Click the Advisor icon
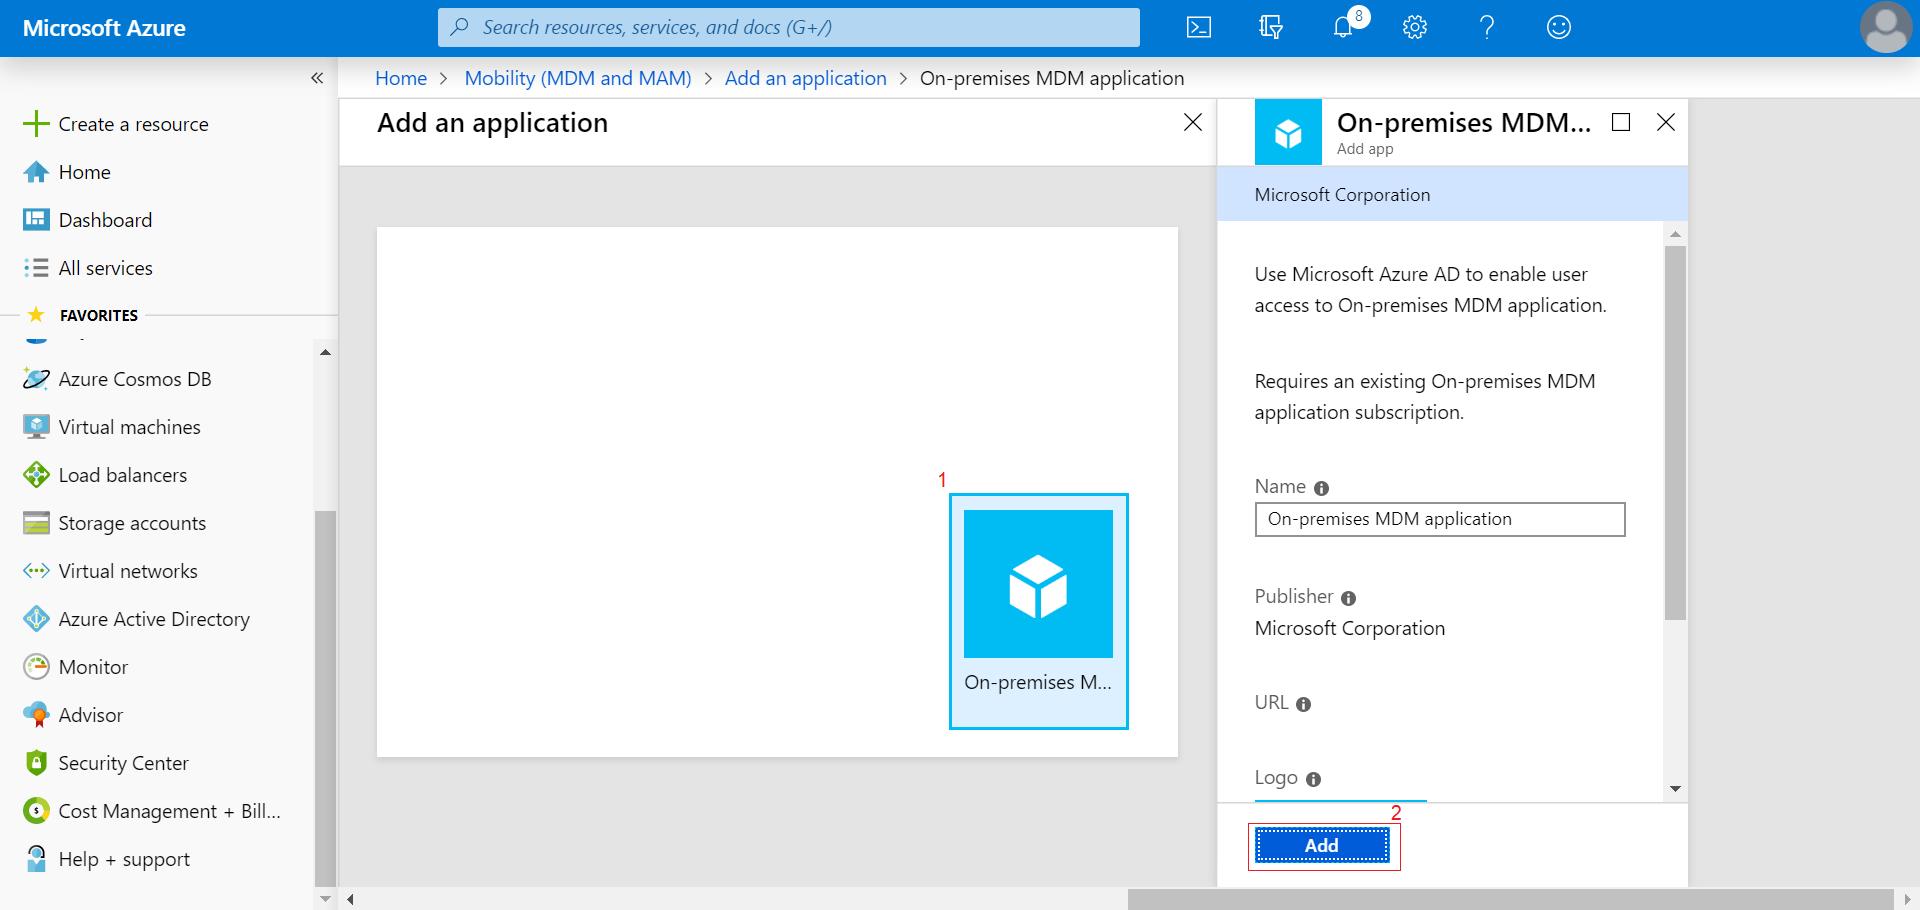The height and width of the screenshot is (910, 1920). tap(36, 715)
